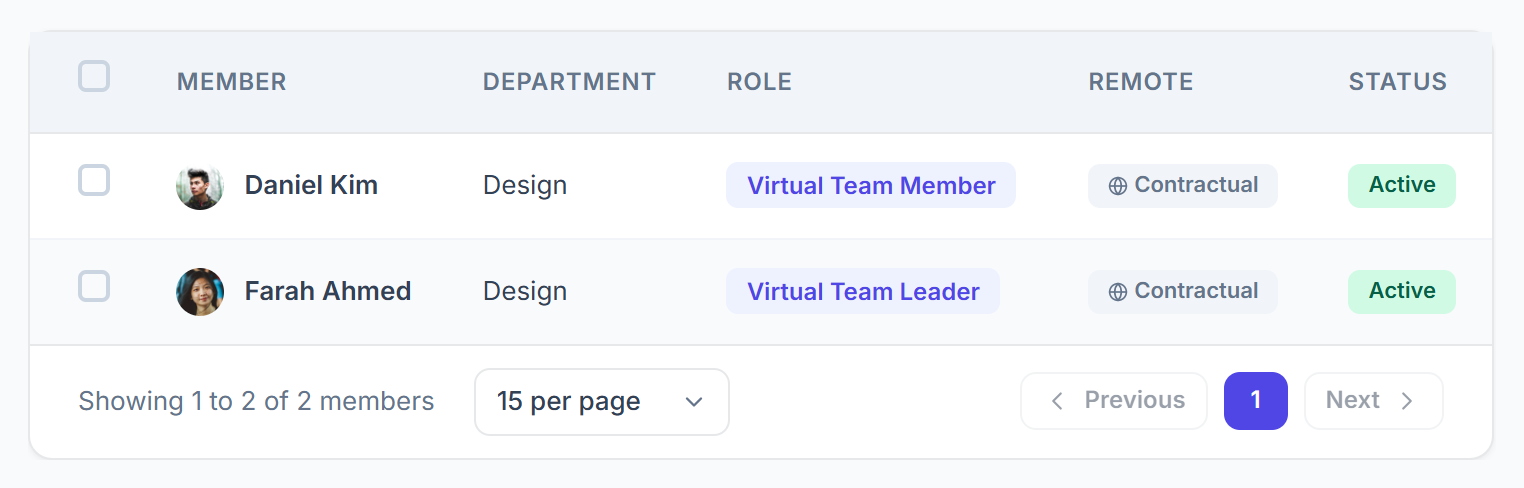The image size is (1524, 488).
Task: Click the globe icon in Daniel Kim's row
Action: point(1118,186)
